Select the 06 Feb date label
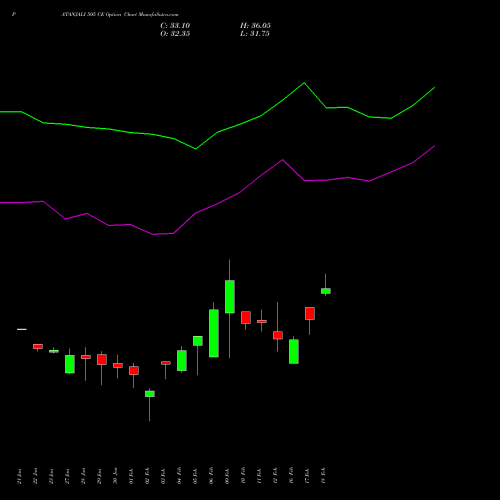The height and width of the screenshot is (500, 500). (211, 476)
